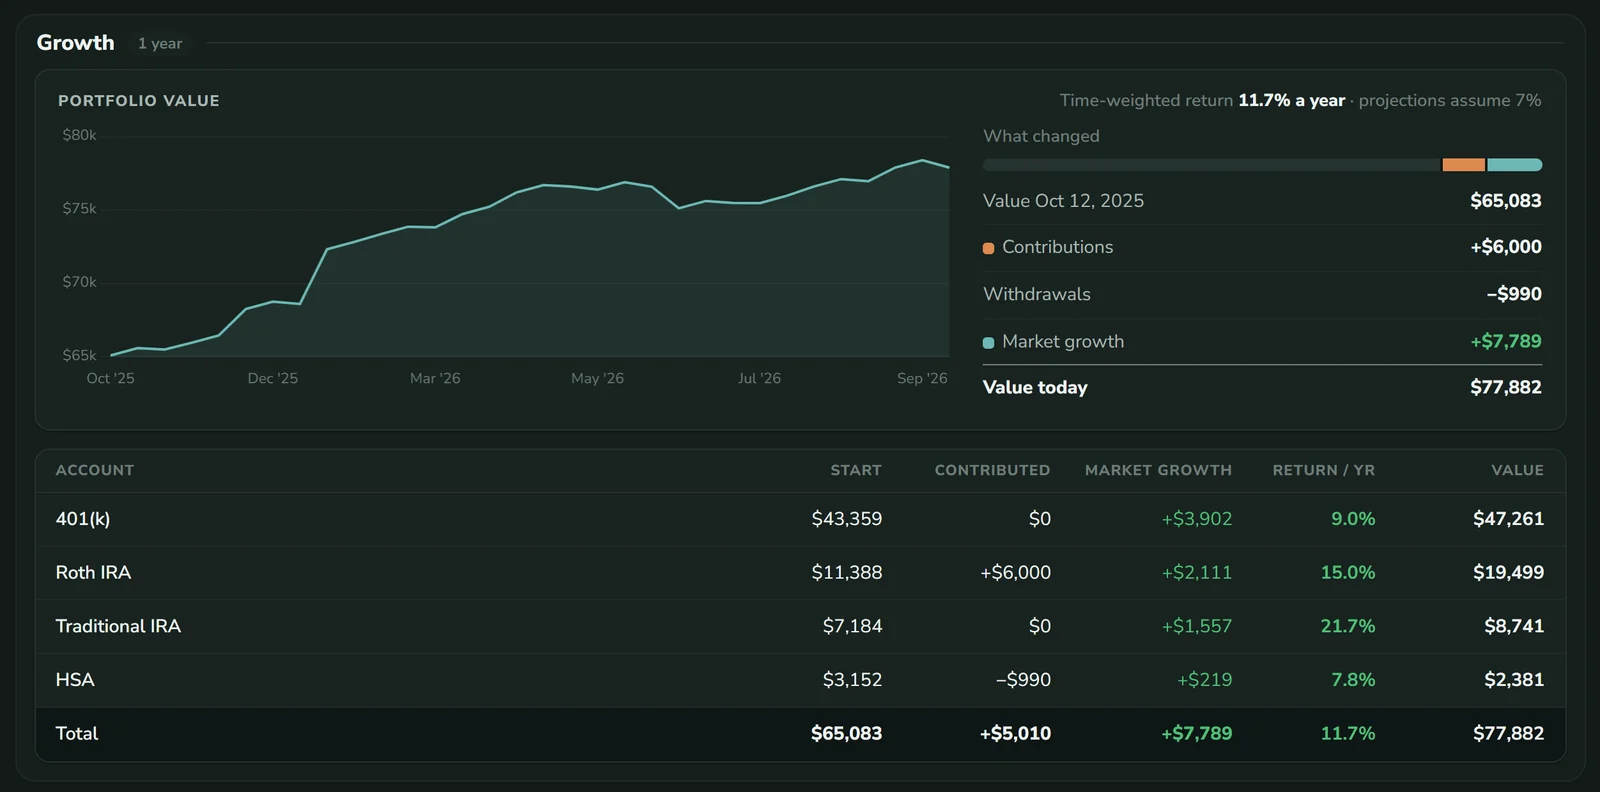Click the "MARKET GROWTH" column header
Viewport: 1600px width, 792px height.
(x=1159, y=470)
